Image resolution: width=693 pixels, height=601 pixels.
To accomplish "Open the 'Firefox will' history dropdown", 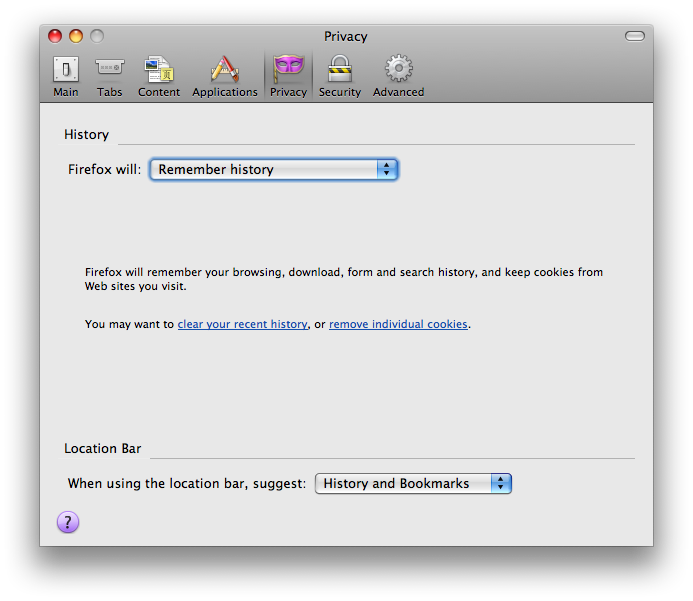I will [274, 169].
